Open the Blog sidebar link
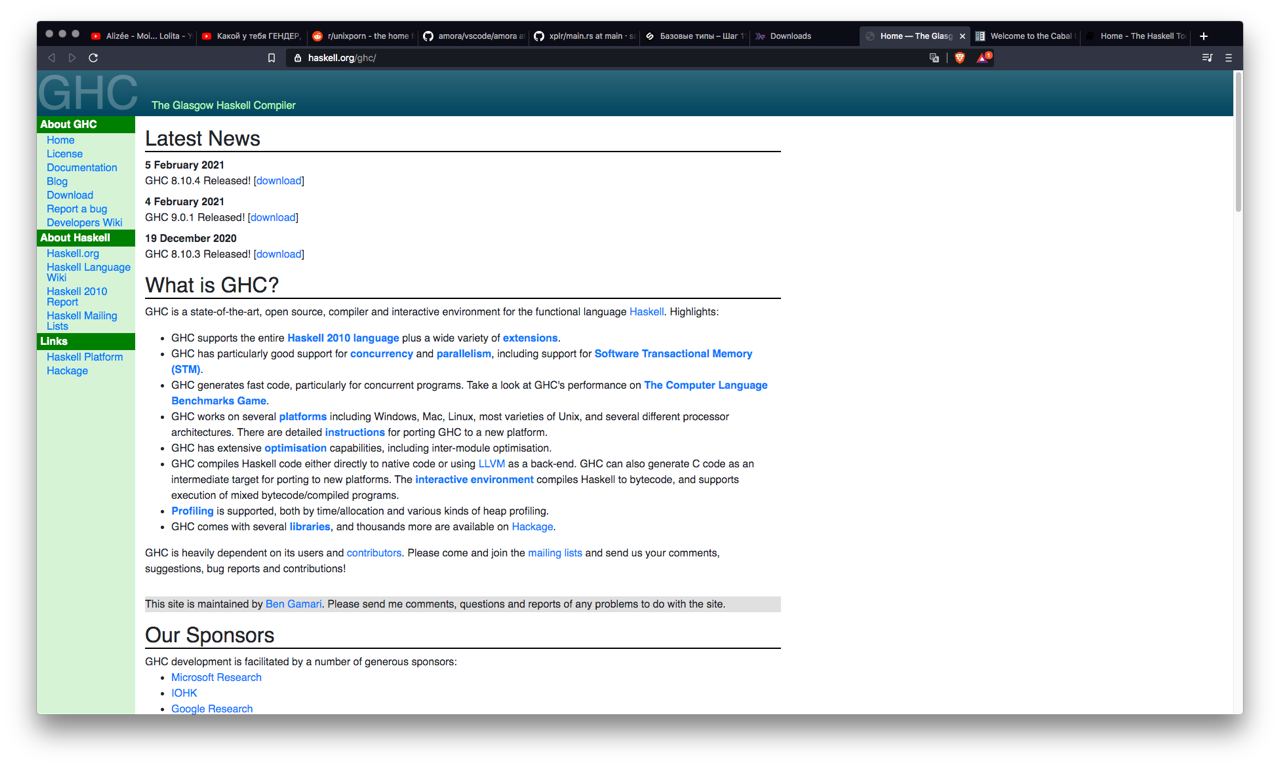This screenshot has width=1280, height=767. (57, 182)
